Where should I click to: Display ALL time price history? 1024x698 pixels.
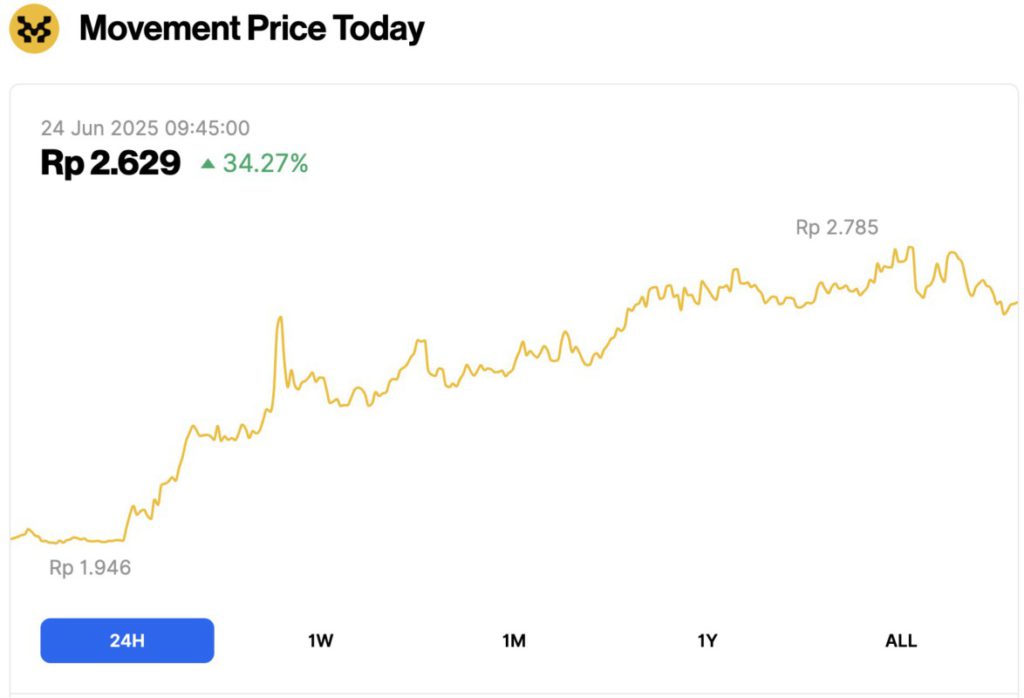click(900, 641)
